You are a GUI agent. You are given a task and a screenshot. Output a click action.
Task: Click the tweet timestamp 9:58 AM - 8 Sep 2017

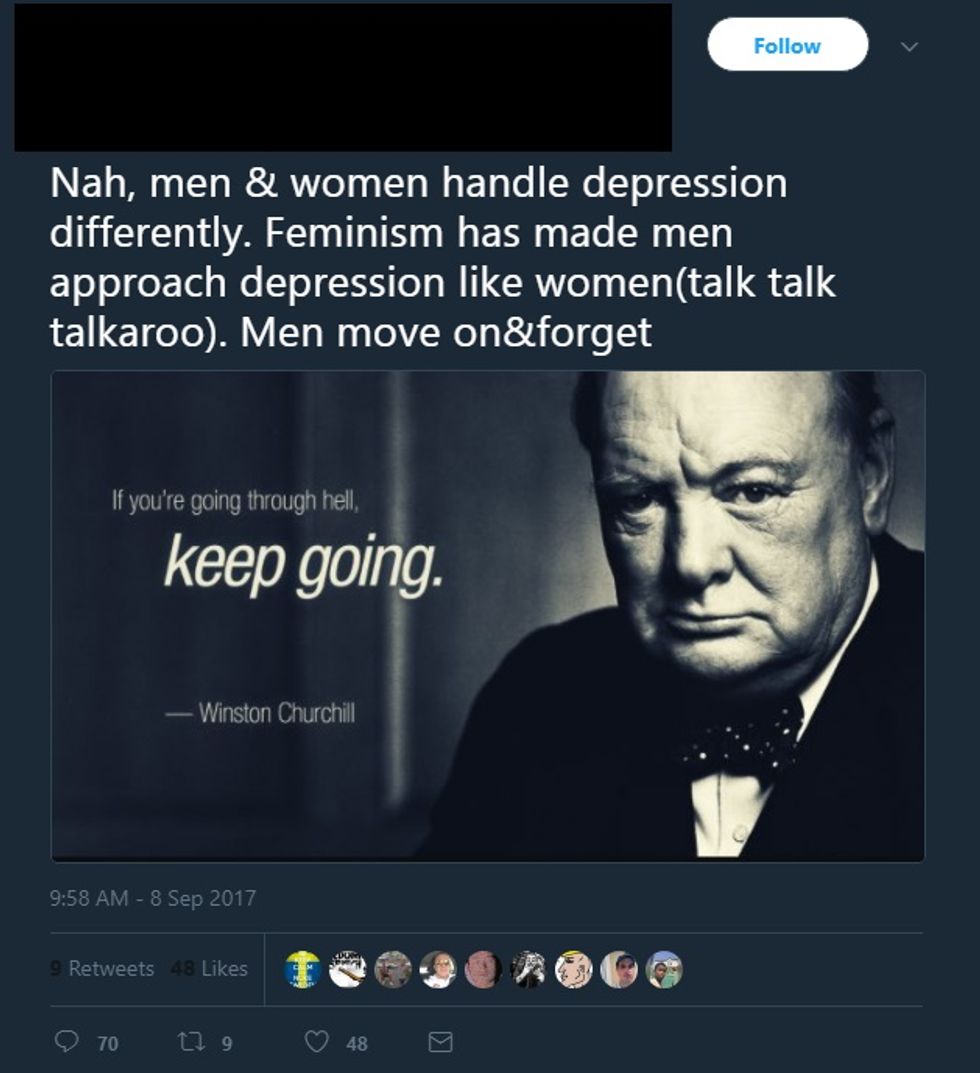pyautogui.click(x=153, y=898)
